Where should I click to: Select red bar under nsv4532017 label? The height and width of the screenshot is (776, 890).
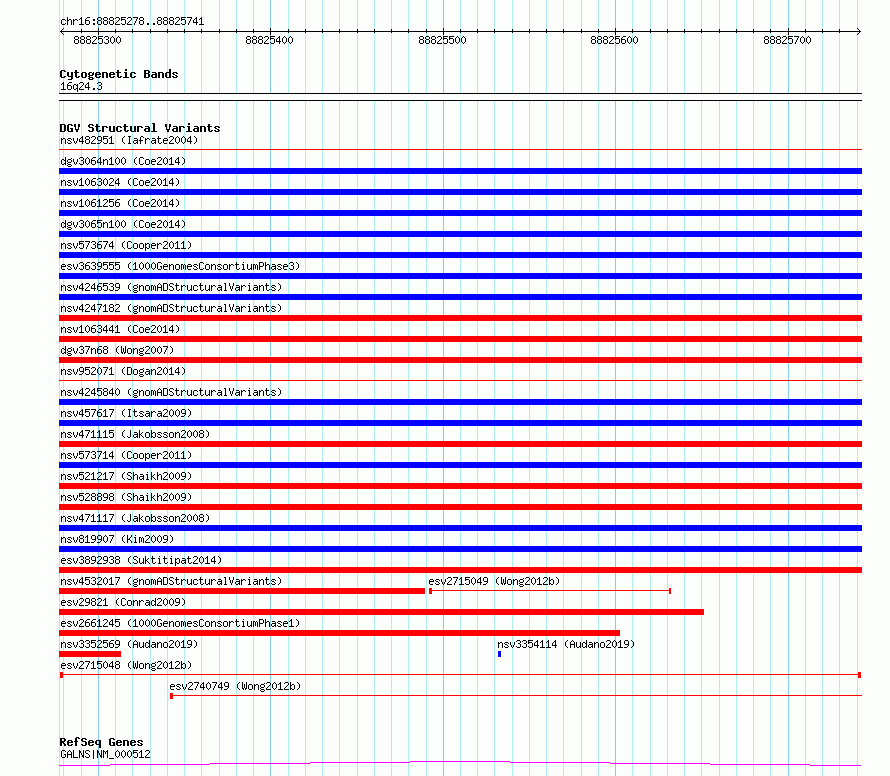(x=242, y=591)
